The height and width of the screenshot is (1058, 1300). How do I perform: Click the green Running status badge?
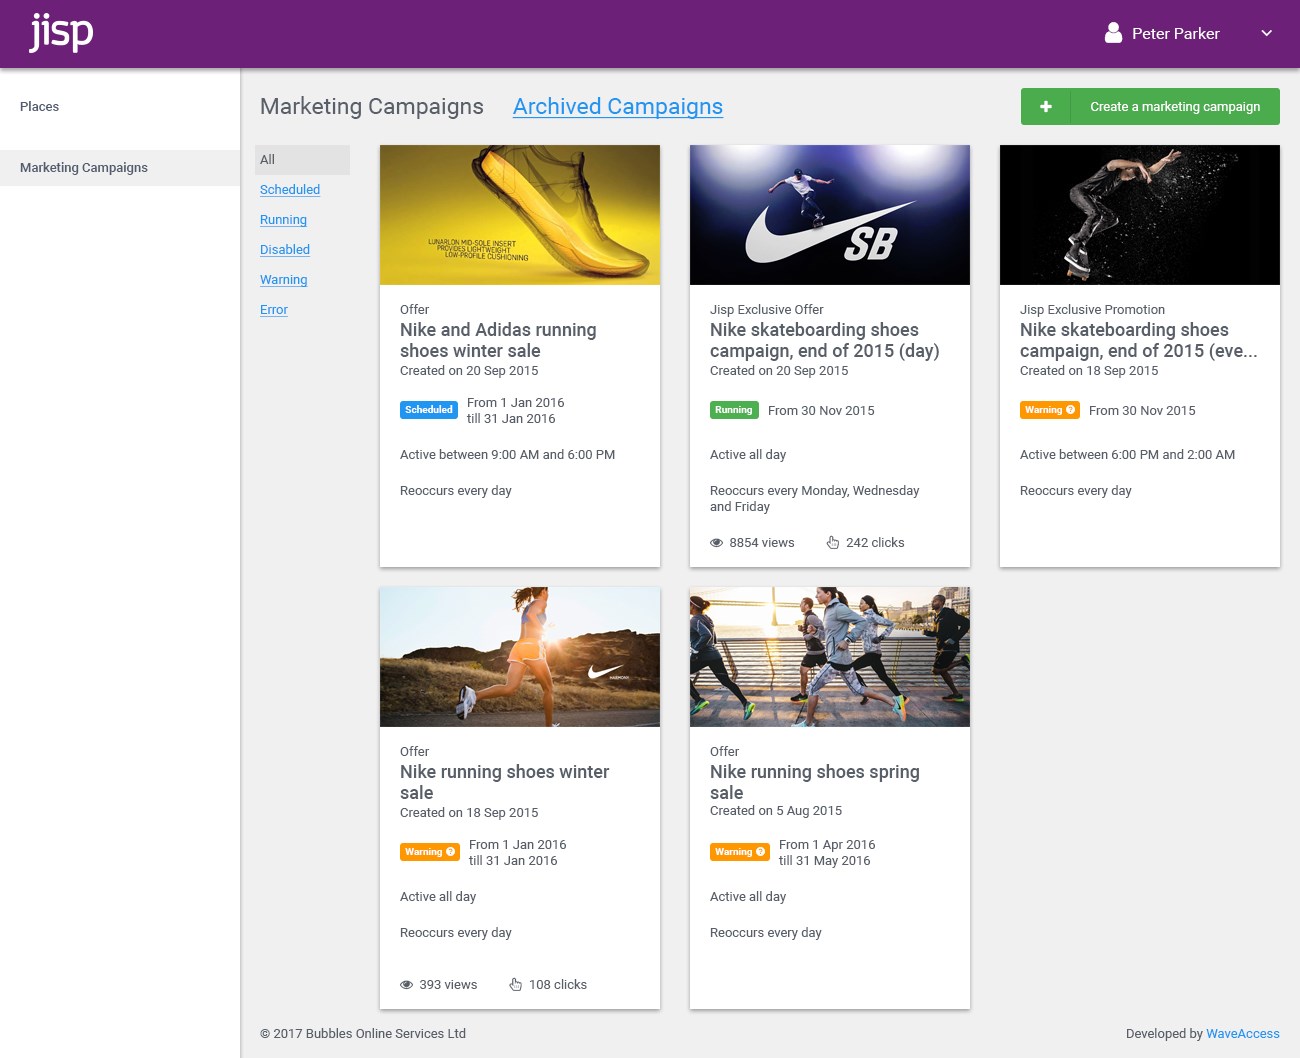point(733,410)
